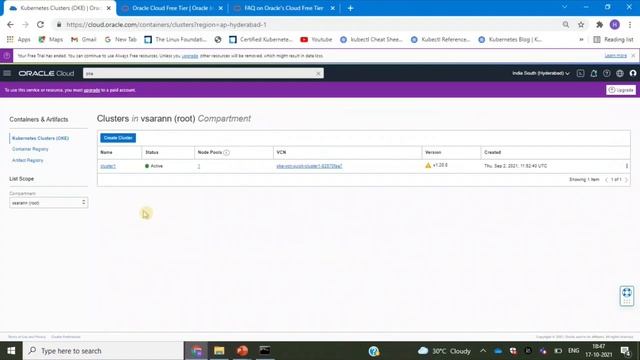
Task: Open the Apps bookmark
Action: click(18, 40)
